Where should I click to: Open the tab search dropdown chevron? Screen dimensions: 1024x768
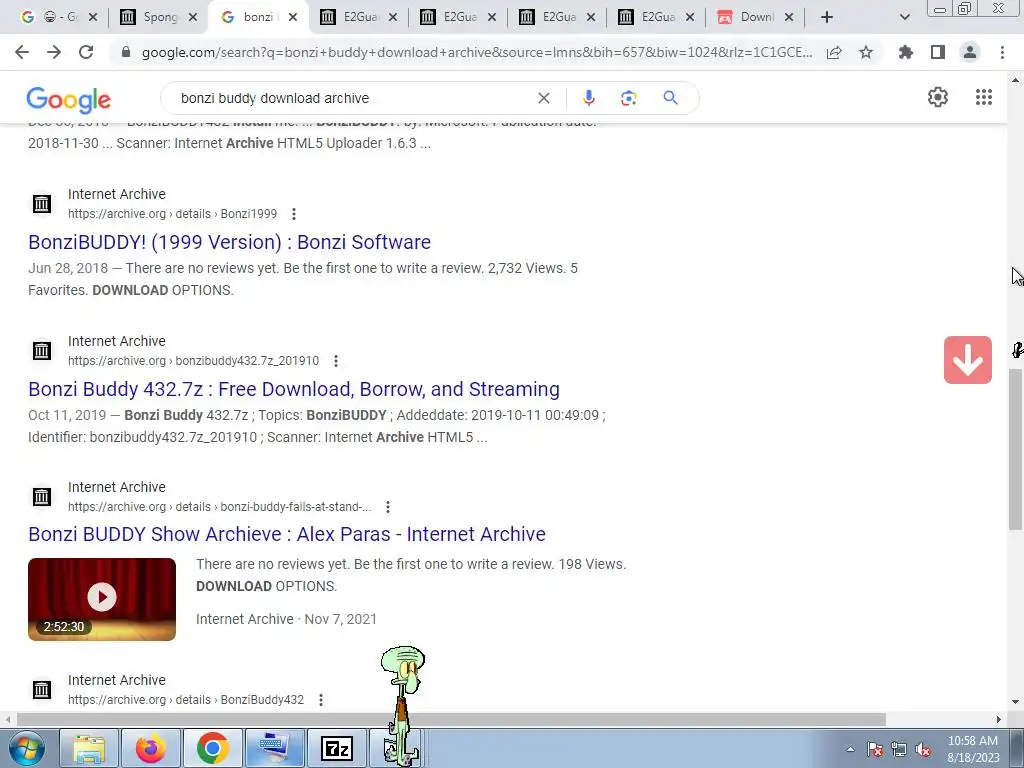[904, 17]
